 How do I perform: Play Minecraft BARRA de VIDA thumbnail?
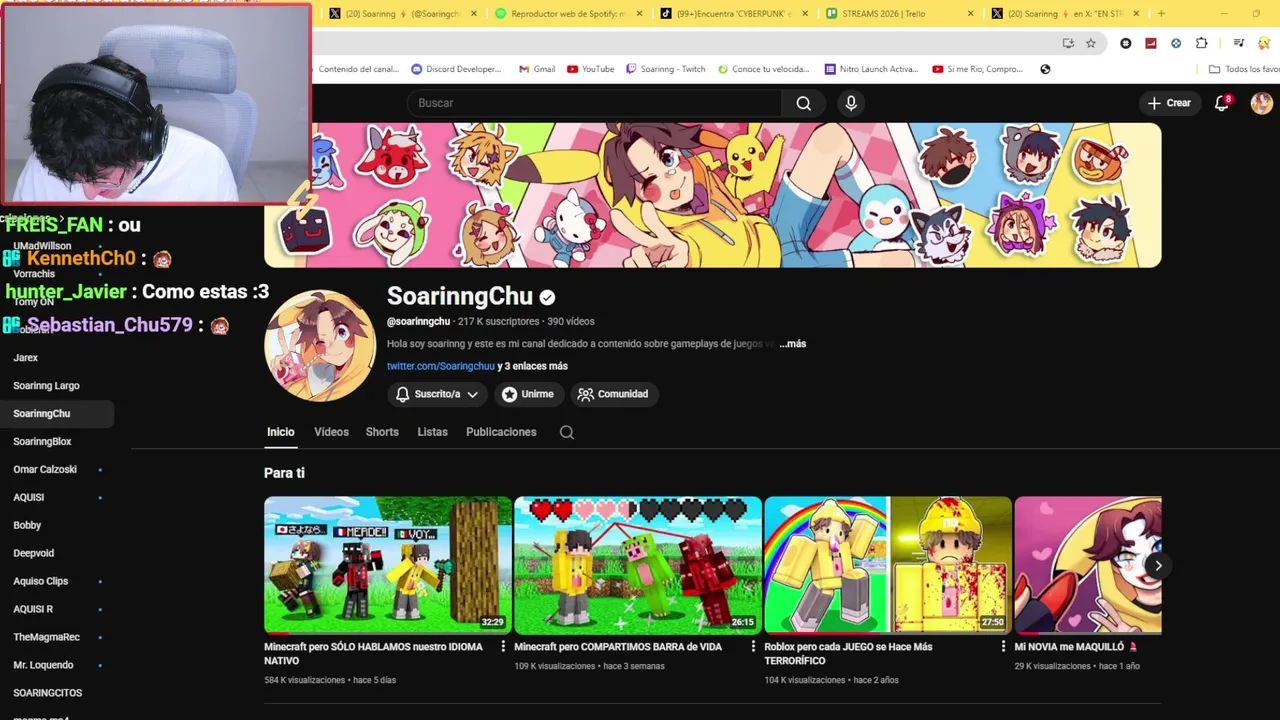[638, 565]
